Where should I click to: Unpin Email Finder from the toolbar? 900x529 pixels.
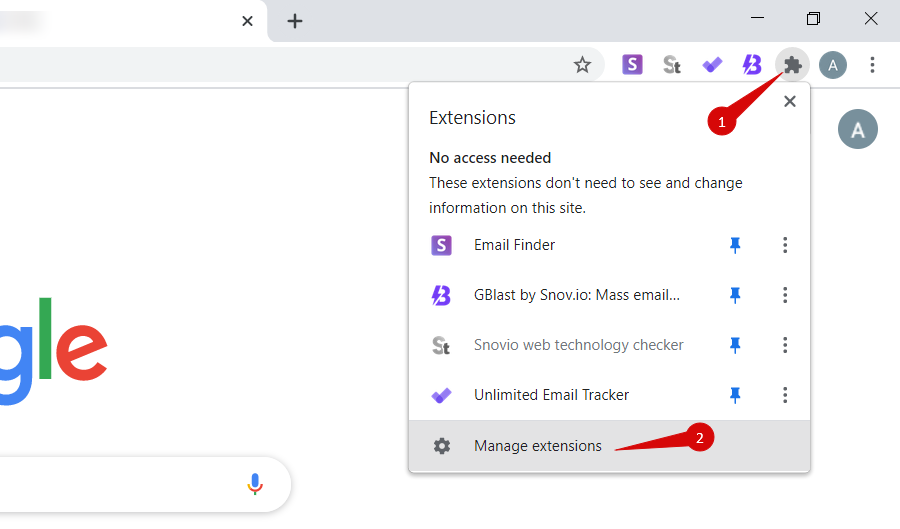point(735,245)
